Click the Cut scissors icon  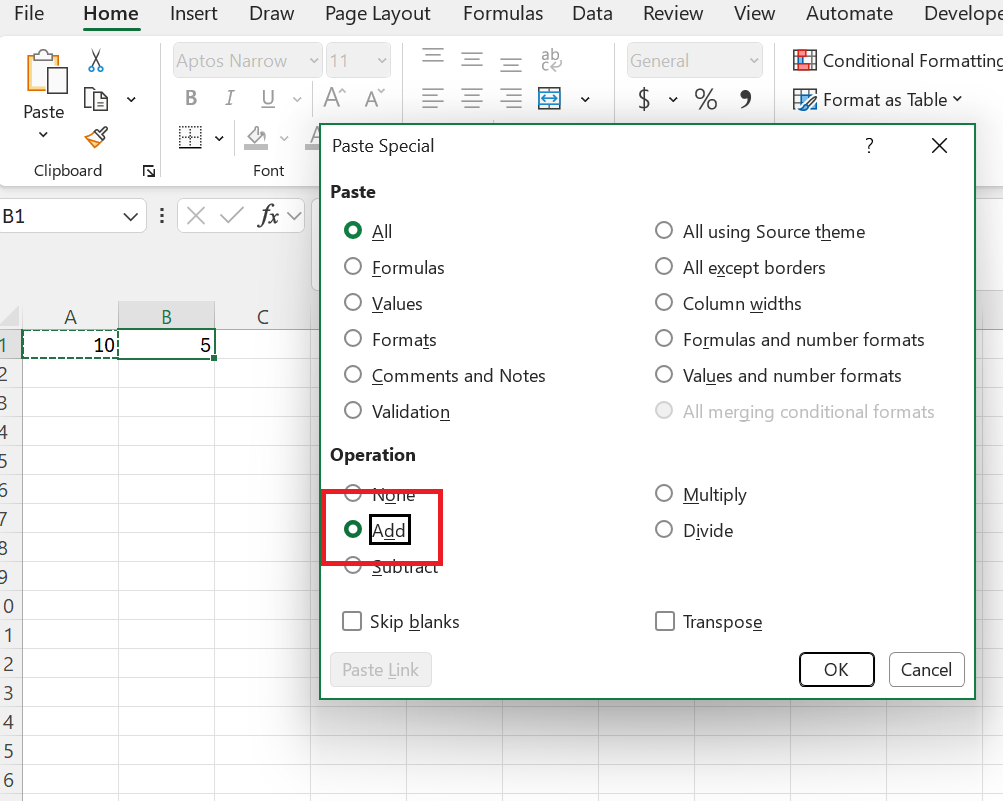tap(95, 61)
